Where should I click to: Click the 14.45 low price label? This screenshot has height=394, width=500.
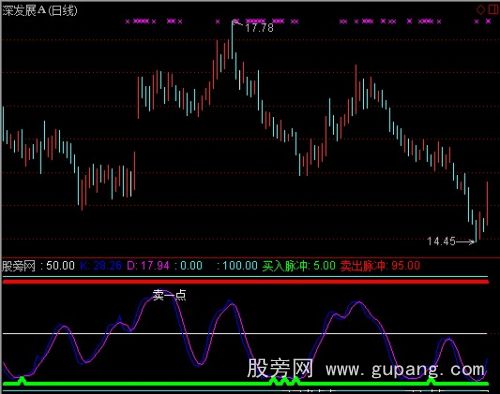click(x=441, y=241)
